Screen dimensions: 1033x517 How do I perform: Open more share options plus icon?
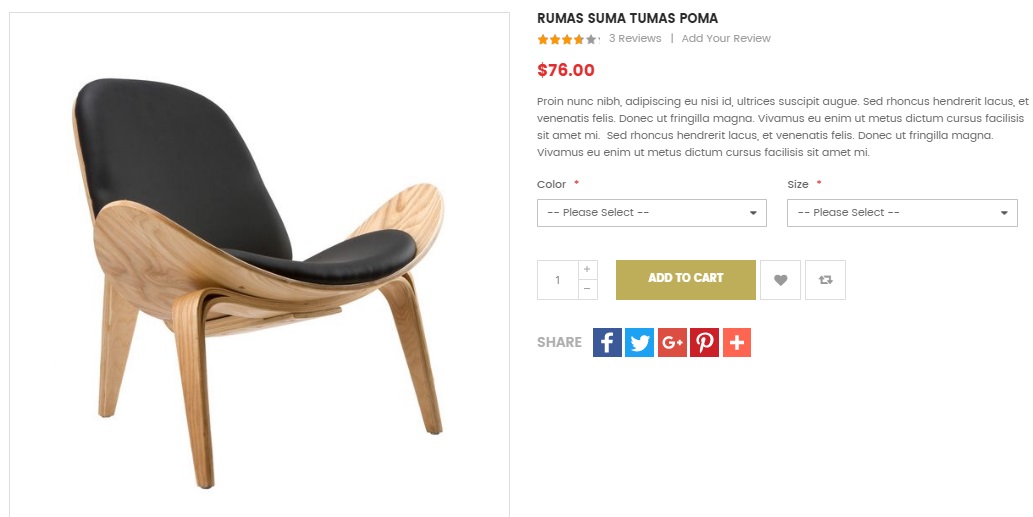[737, 342]
